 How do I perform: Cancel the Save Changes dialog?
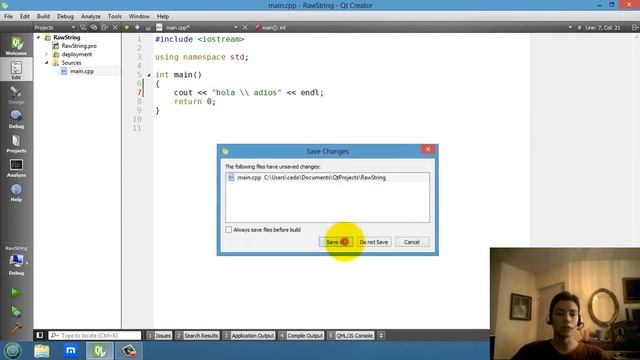pyautogui.click(x=412, y=242)
